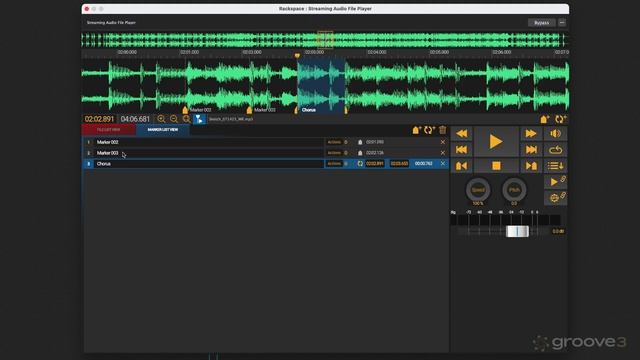The image size is (640, 360).
Task: Click the Rewind button
Action: click(462, 133)
